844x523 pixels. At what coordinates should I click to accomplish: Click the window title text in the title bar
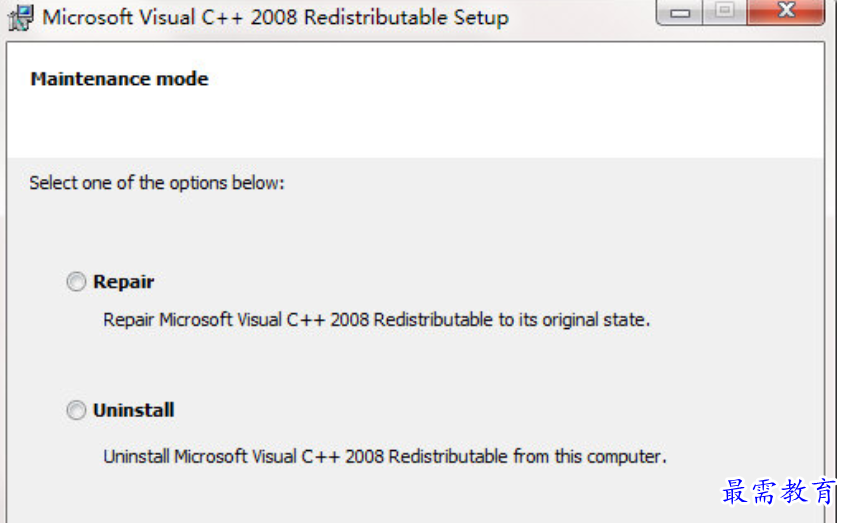pyautogui.click(x=276, y=17)
